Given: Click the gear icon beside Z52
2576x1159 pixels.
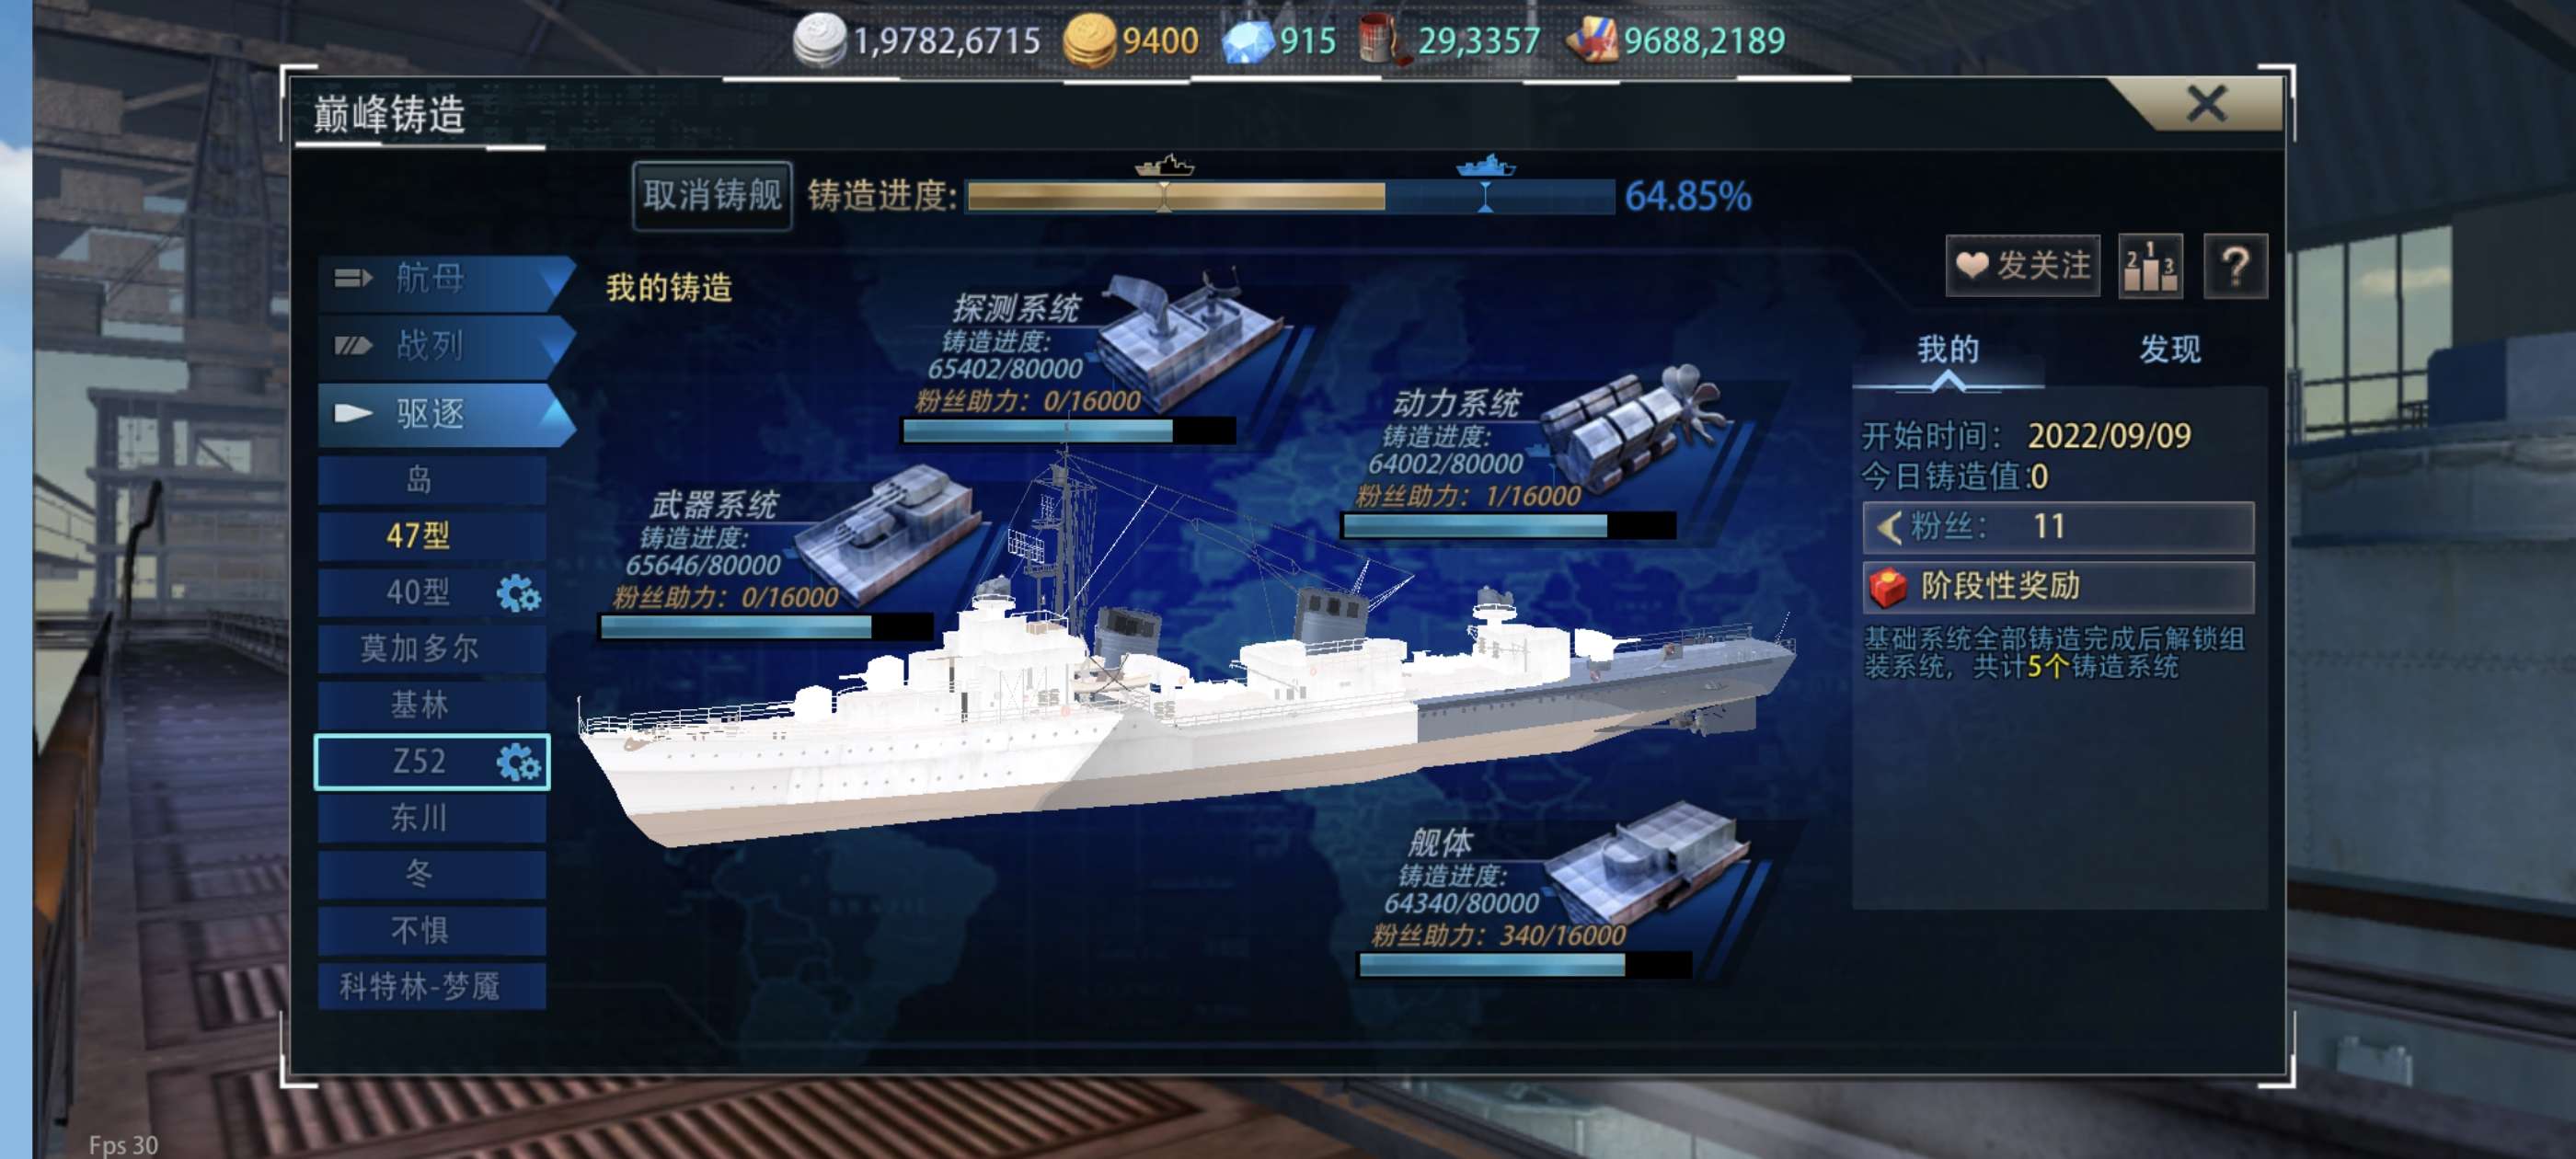Looking at the screenshot, I should [518, 762].
